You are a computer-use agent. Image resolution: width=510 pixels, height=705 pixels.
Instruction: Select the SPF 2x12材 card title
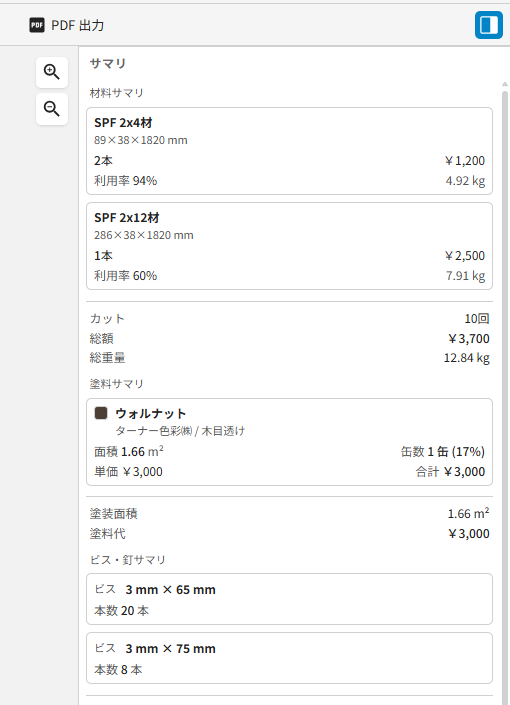pos(127,218)
